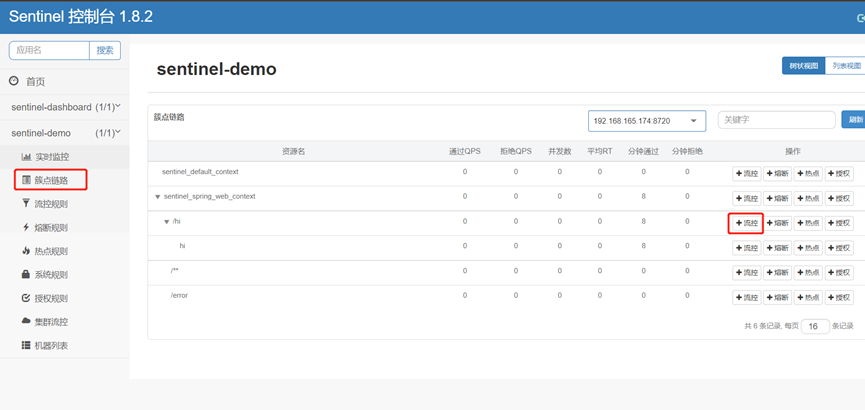Click the table icon beside 簇点链路
This screenshot has width=865, height=410.
tap(26, 180)
